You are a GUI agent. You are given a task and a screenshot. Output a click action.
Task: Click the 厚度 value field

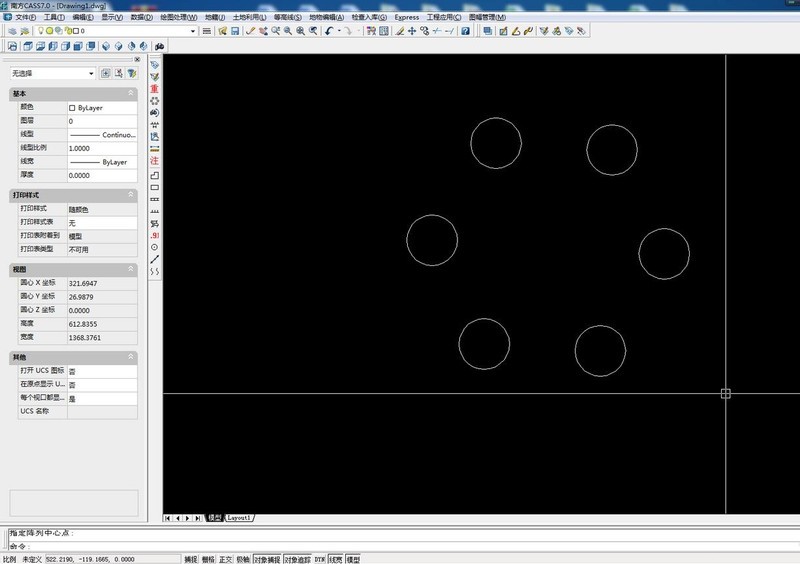(x=102, y=175)
